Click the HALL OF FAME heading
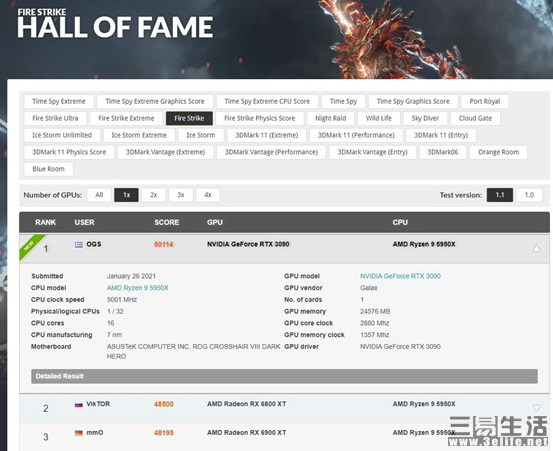553x451 pixels. click(x=115, y=27)
